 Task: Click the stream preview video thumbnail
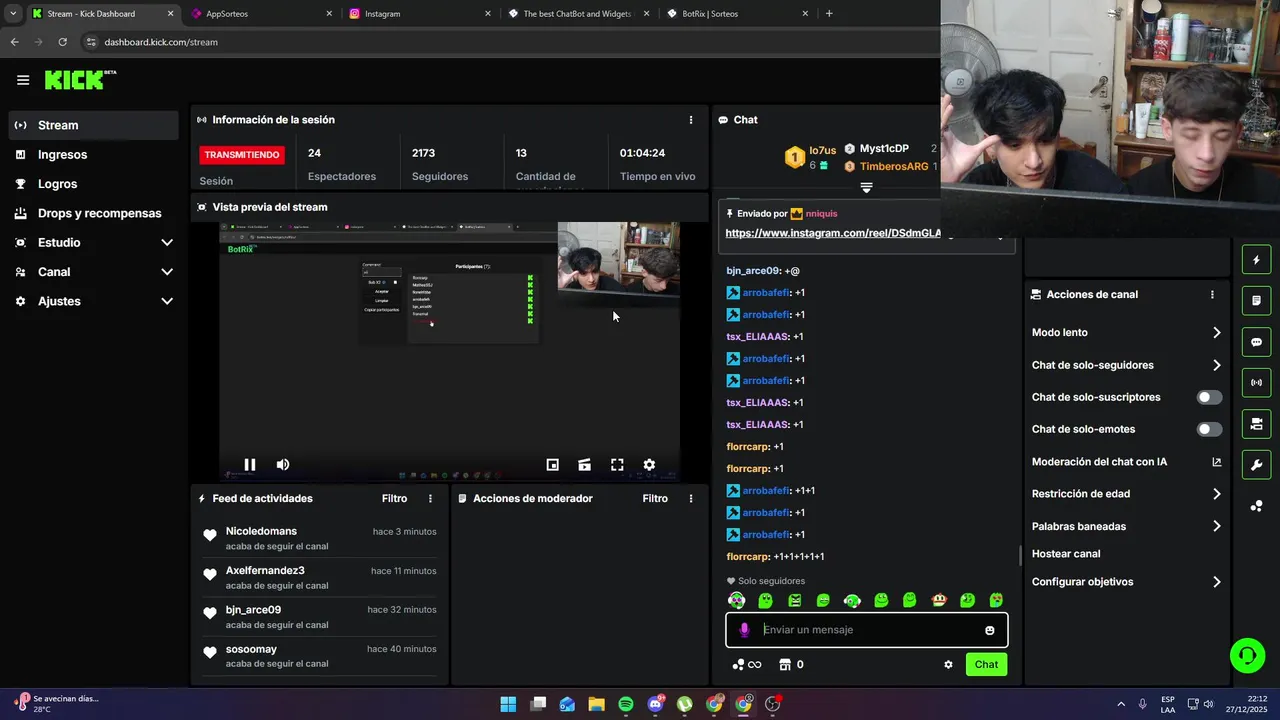click(x=449, y=352)
